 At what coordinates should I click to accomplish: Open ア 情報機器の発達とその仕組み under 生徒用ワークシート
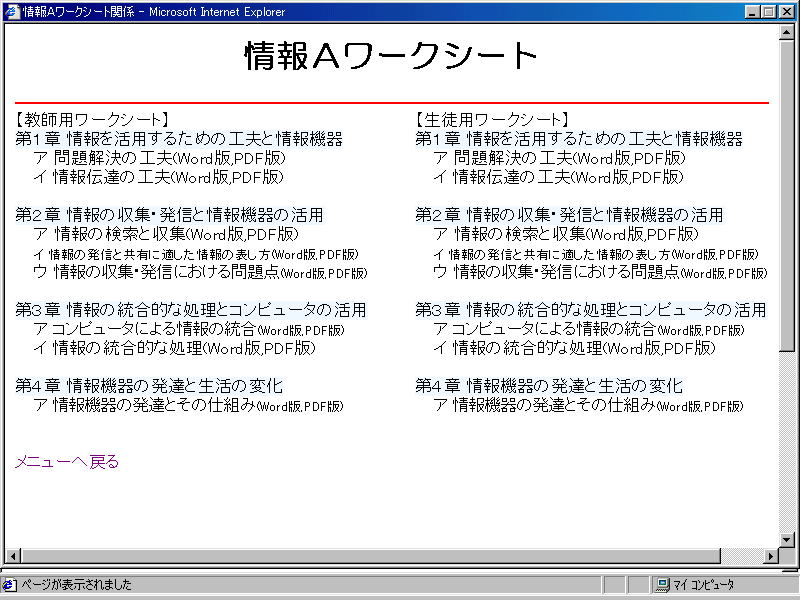click(588, 405)
